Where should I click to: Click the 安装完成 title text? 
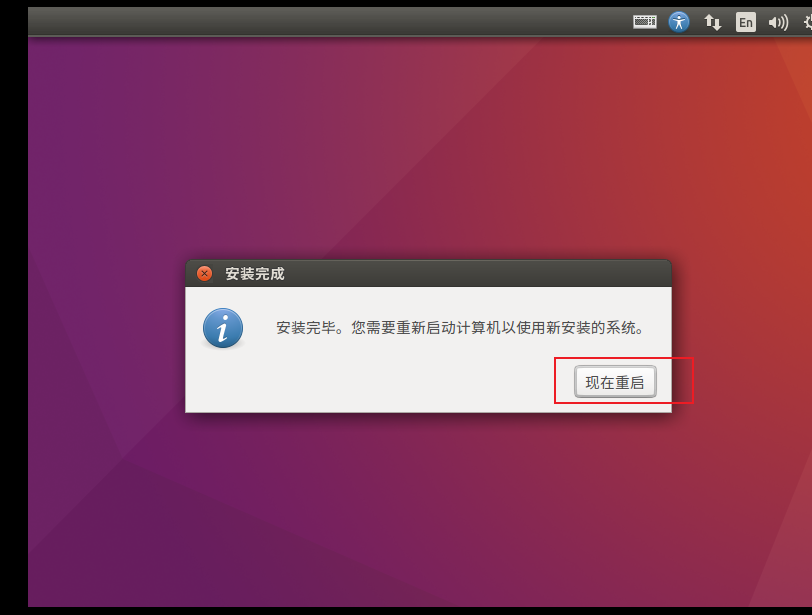click(x=255, y=274)
